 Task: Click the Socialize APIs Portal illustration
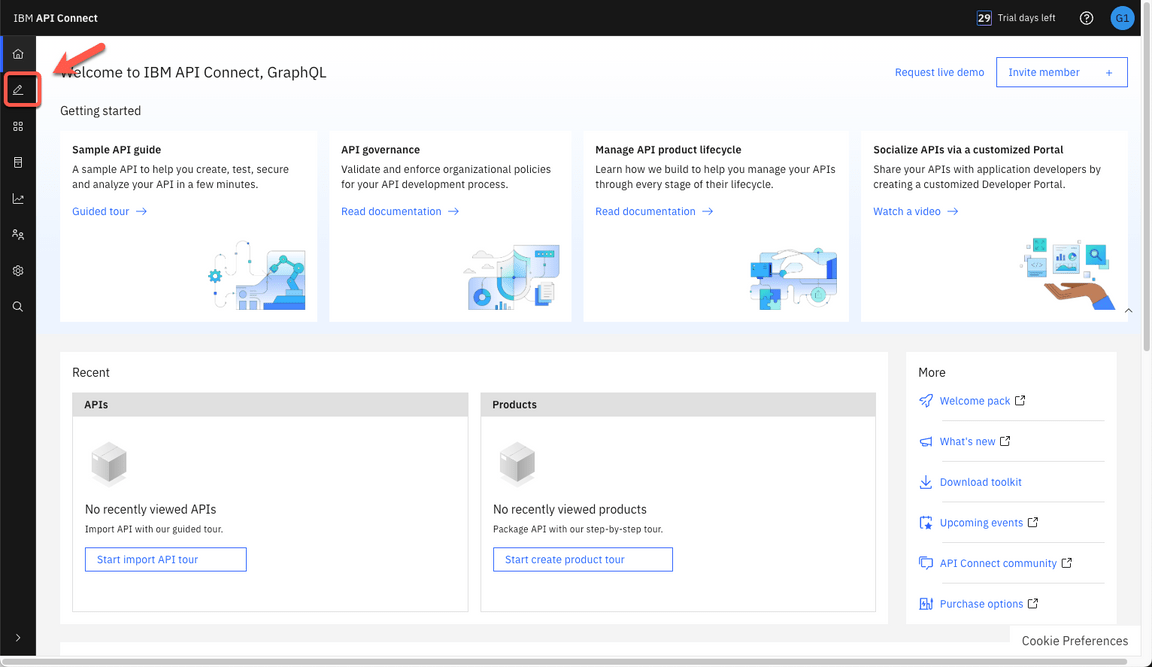click(x=1068, y=273)
